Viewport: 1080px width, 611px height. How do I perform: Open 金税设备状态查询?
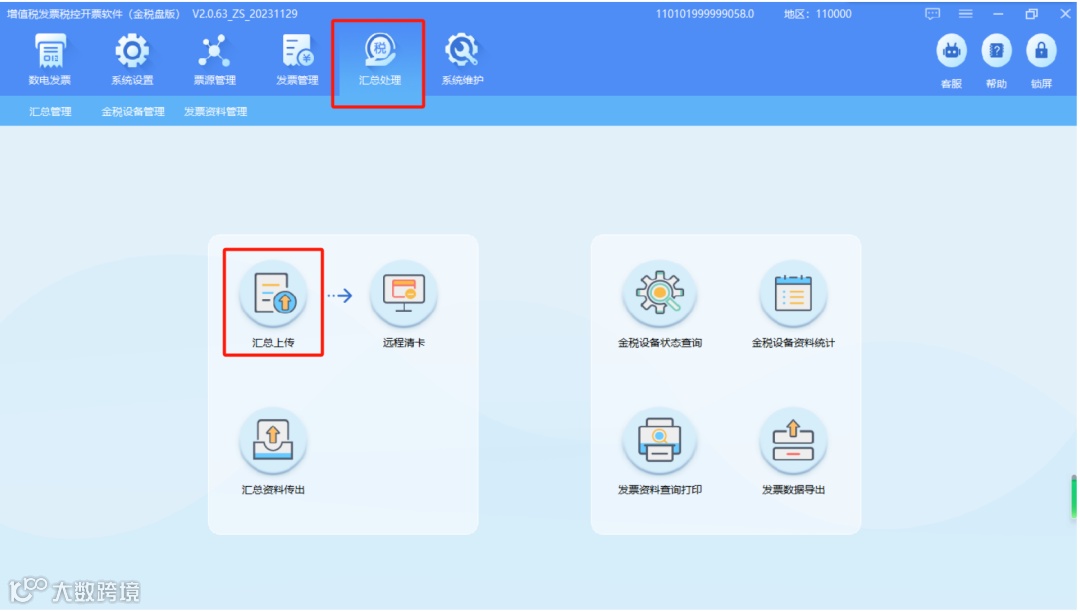[659, 303]
